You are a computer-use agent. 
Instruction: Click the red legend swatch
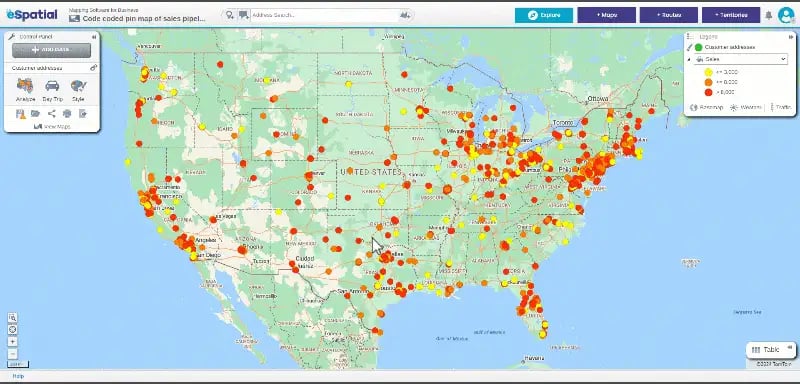(x=708, y=92)
